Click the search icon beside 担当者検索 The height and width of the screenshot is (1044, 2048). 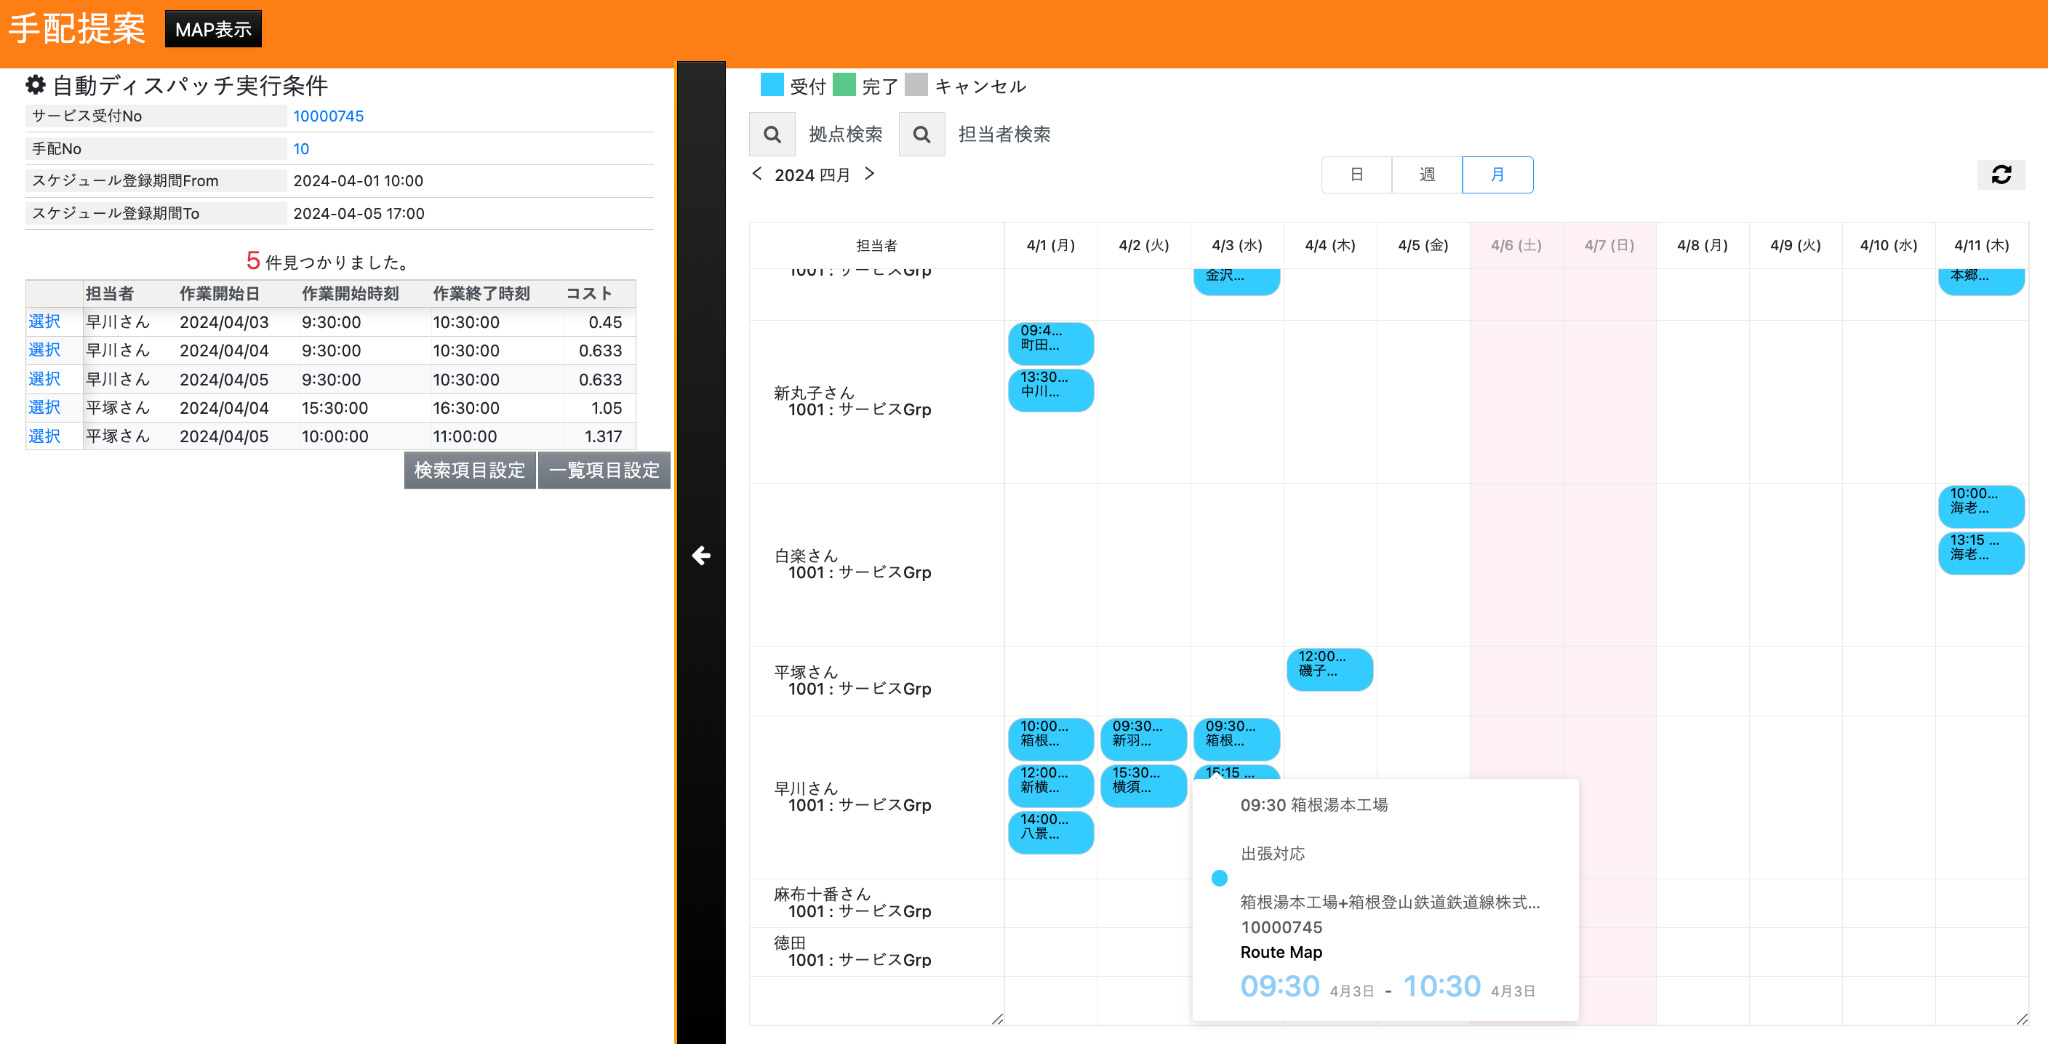(x=922, y=134)
